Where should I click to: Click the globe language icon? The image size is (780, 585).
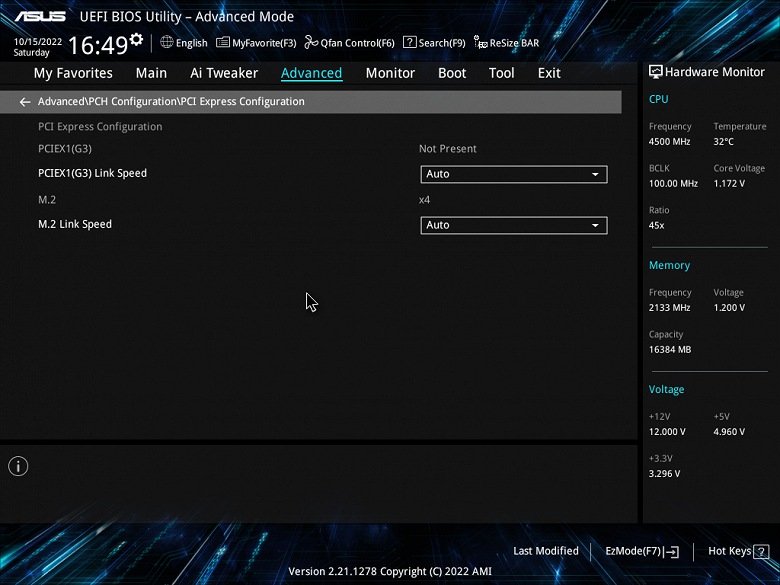(167, 42)
